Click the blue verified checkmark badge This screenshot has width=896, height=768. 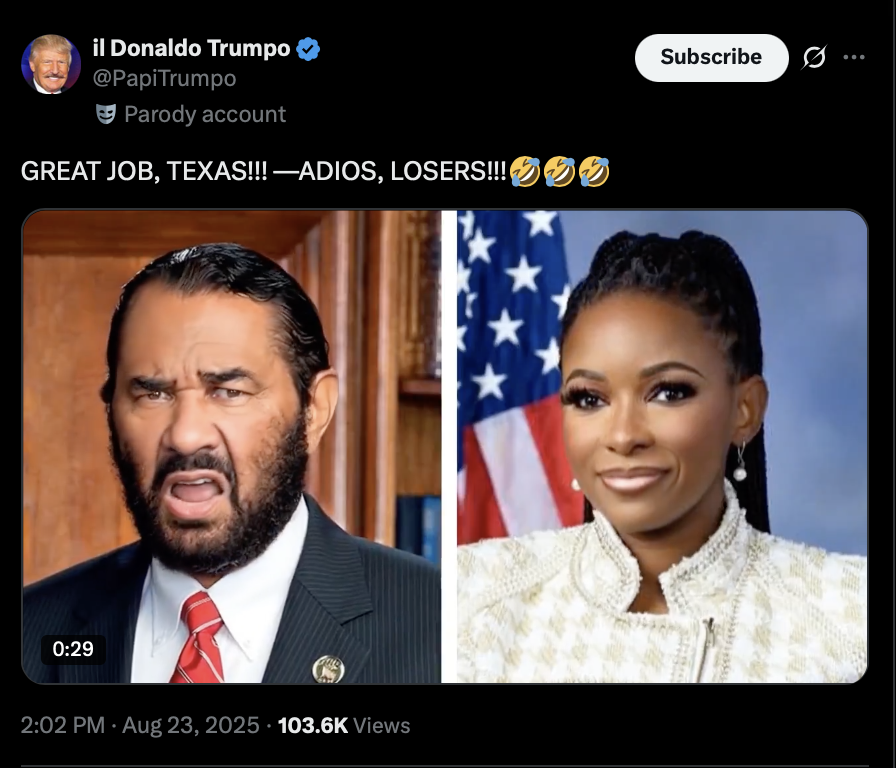pyautogui.click(x=308, y=49)
